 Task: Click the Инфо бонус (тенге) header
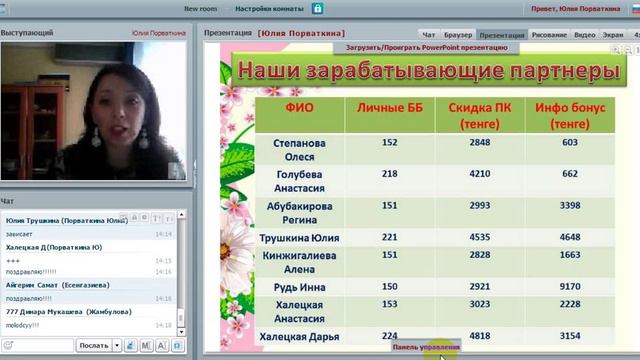[x=570, y=115]
